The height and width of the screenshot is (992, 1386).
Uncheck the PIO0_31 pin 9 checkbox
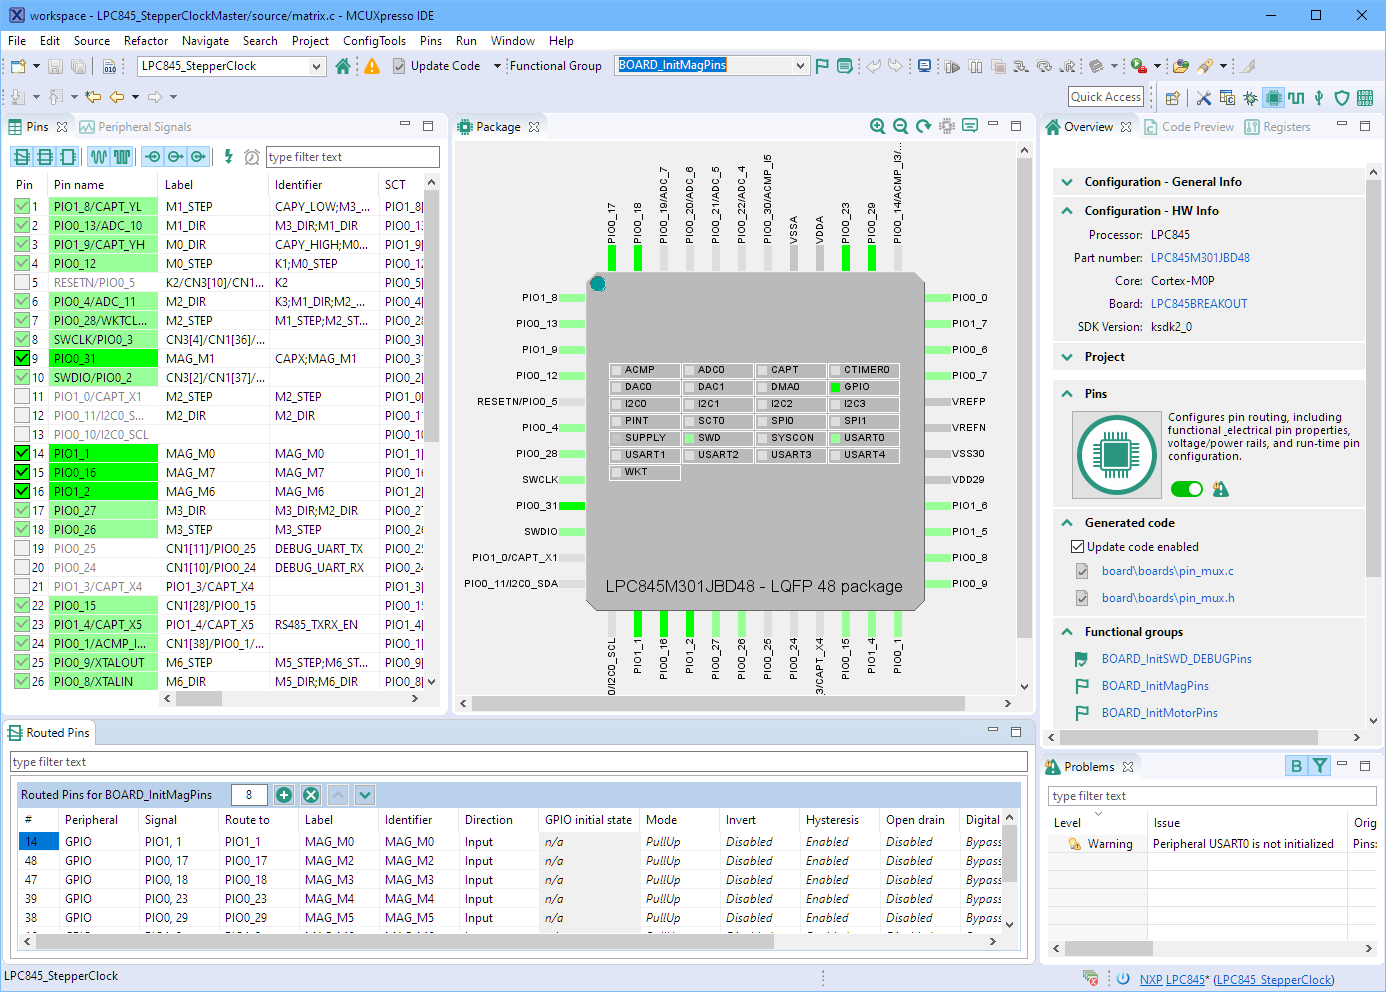click(22, 358)
